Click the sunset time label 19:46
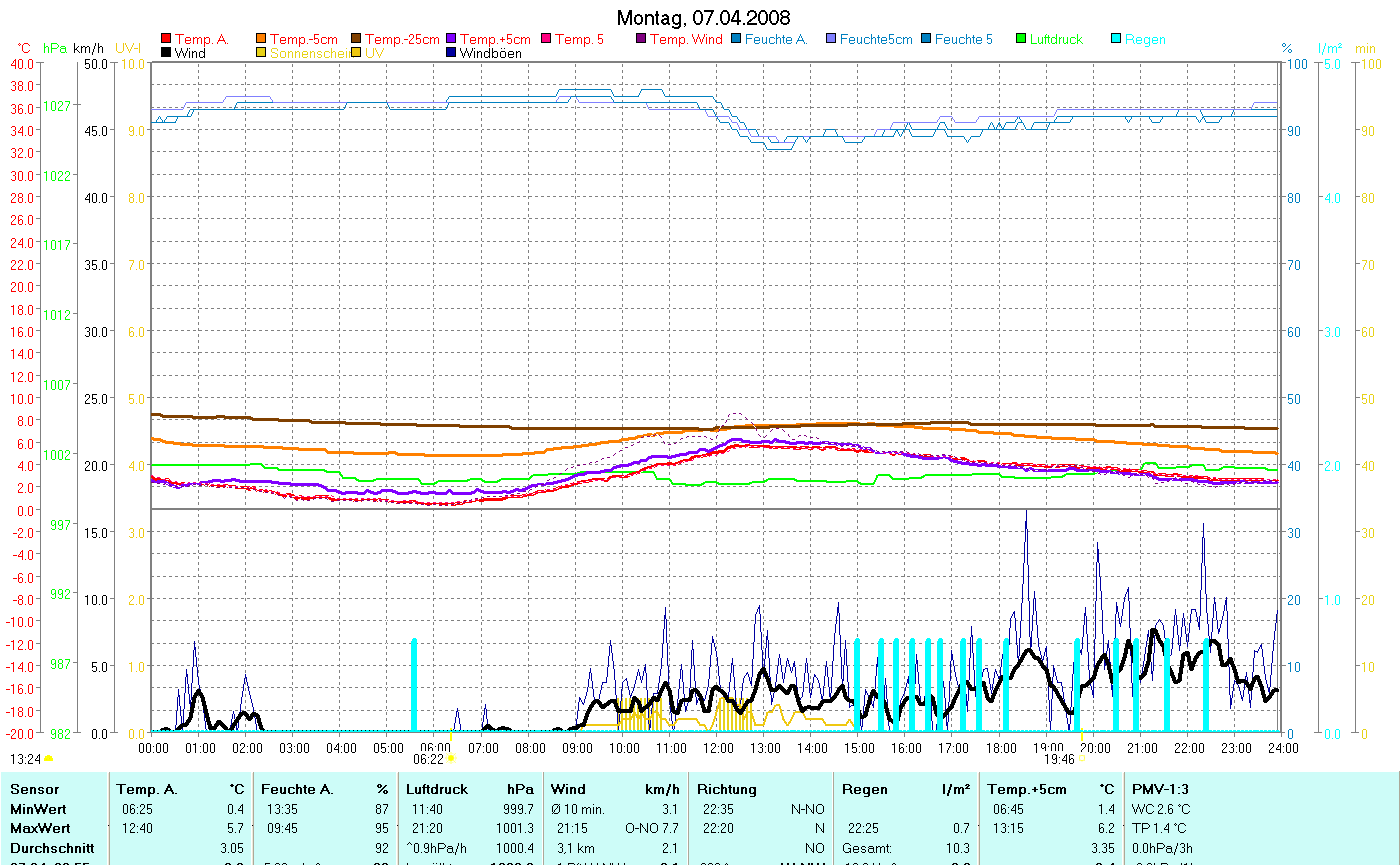 click(x=1059, y=759)
